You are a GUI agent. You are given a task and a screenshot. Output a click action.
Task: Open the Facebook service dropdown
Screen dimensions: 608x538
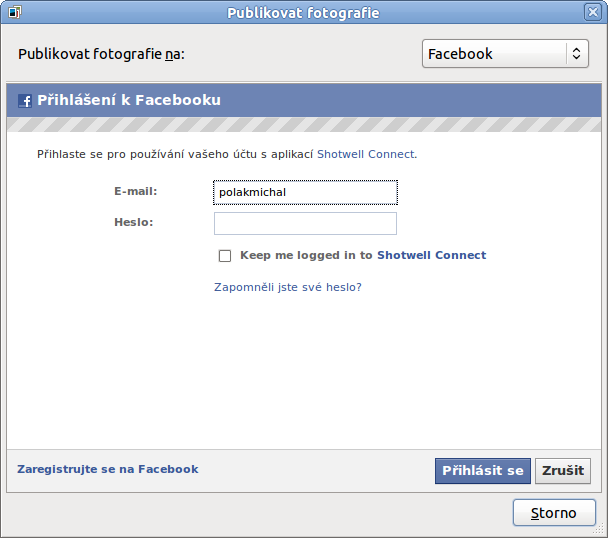[x=505, y=54]
